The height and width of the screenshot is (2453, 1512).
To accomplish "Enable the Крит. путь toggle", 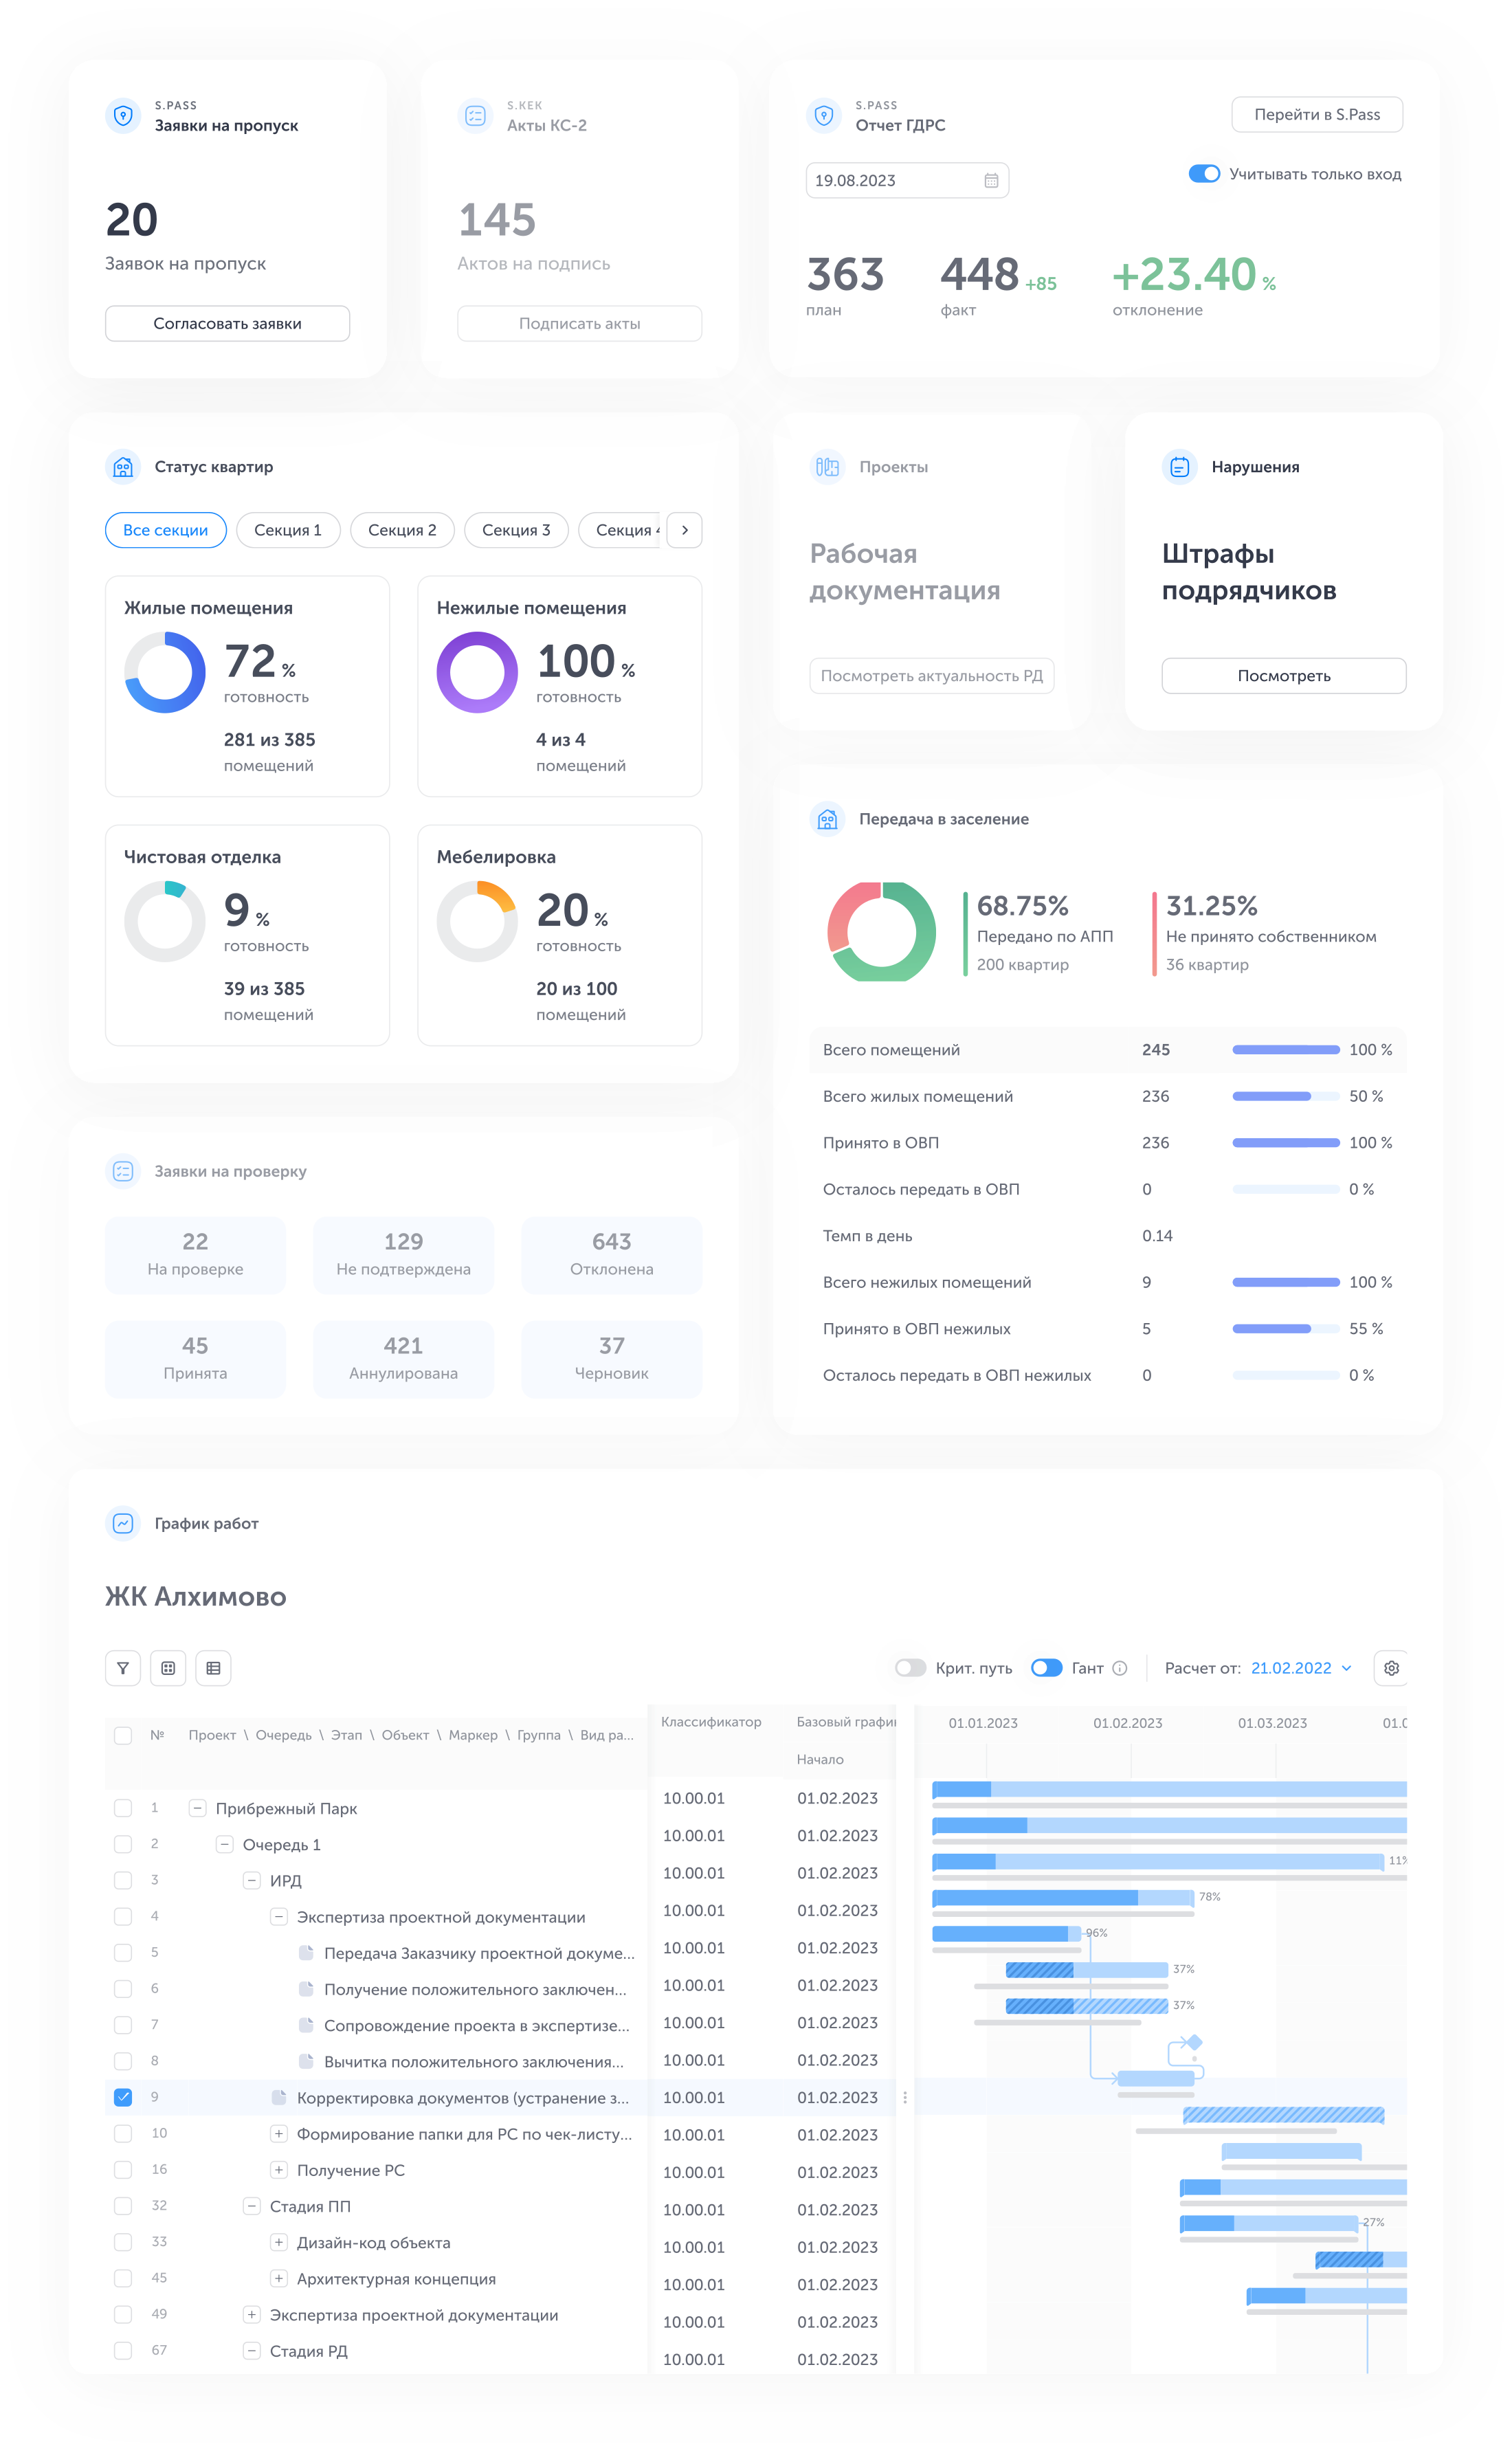I will [910, 1668].
